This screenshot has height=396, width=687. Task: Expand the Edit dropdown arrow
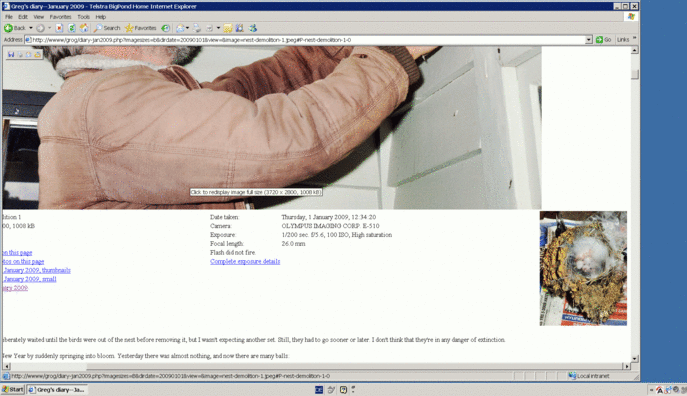218,28
